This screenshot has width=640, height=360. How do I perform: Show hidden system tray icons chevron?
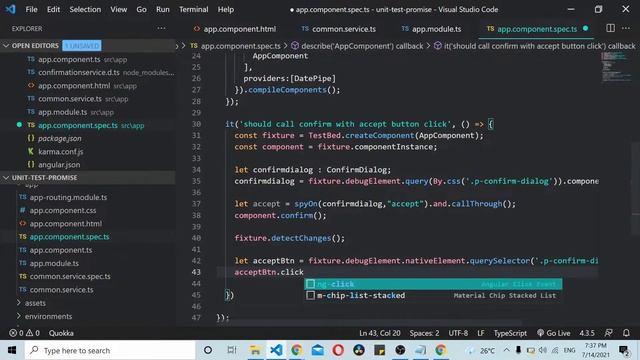click(x=507, y=350)
